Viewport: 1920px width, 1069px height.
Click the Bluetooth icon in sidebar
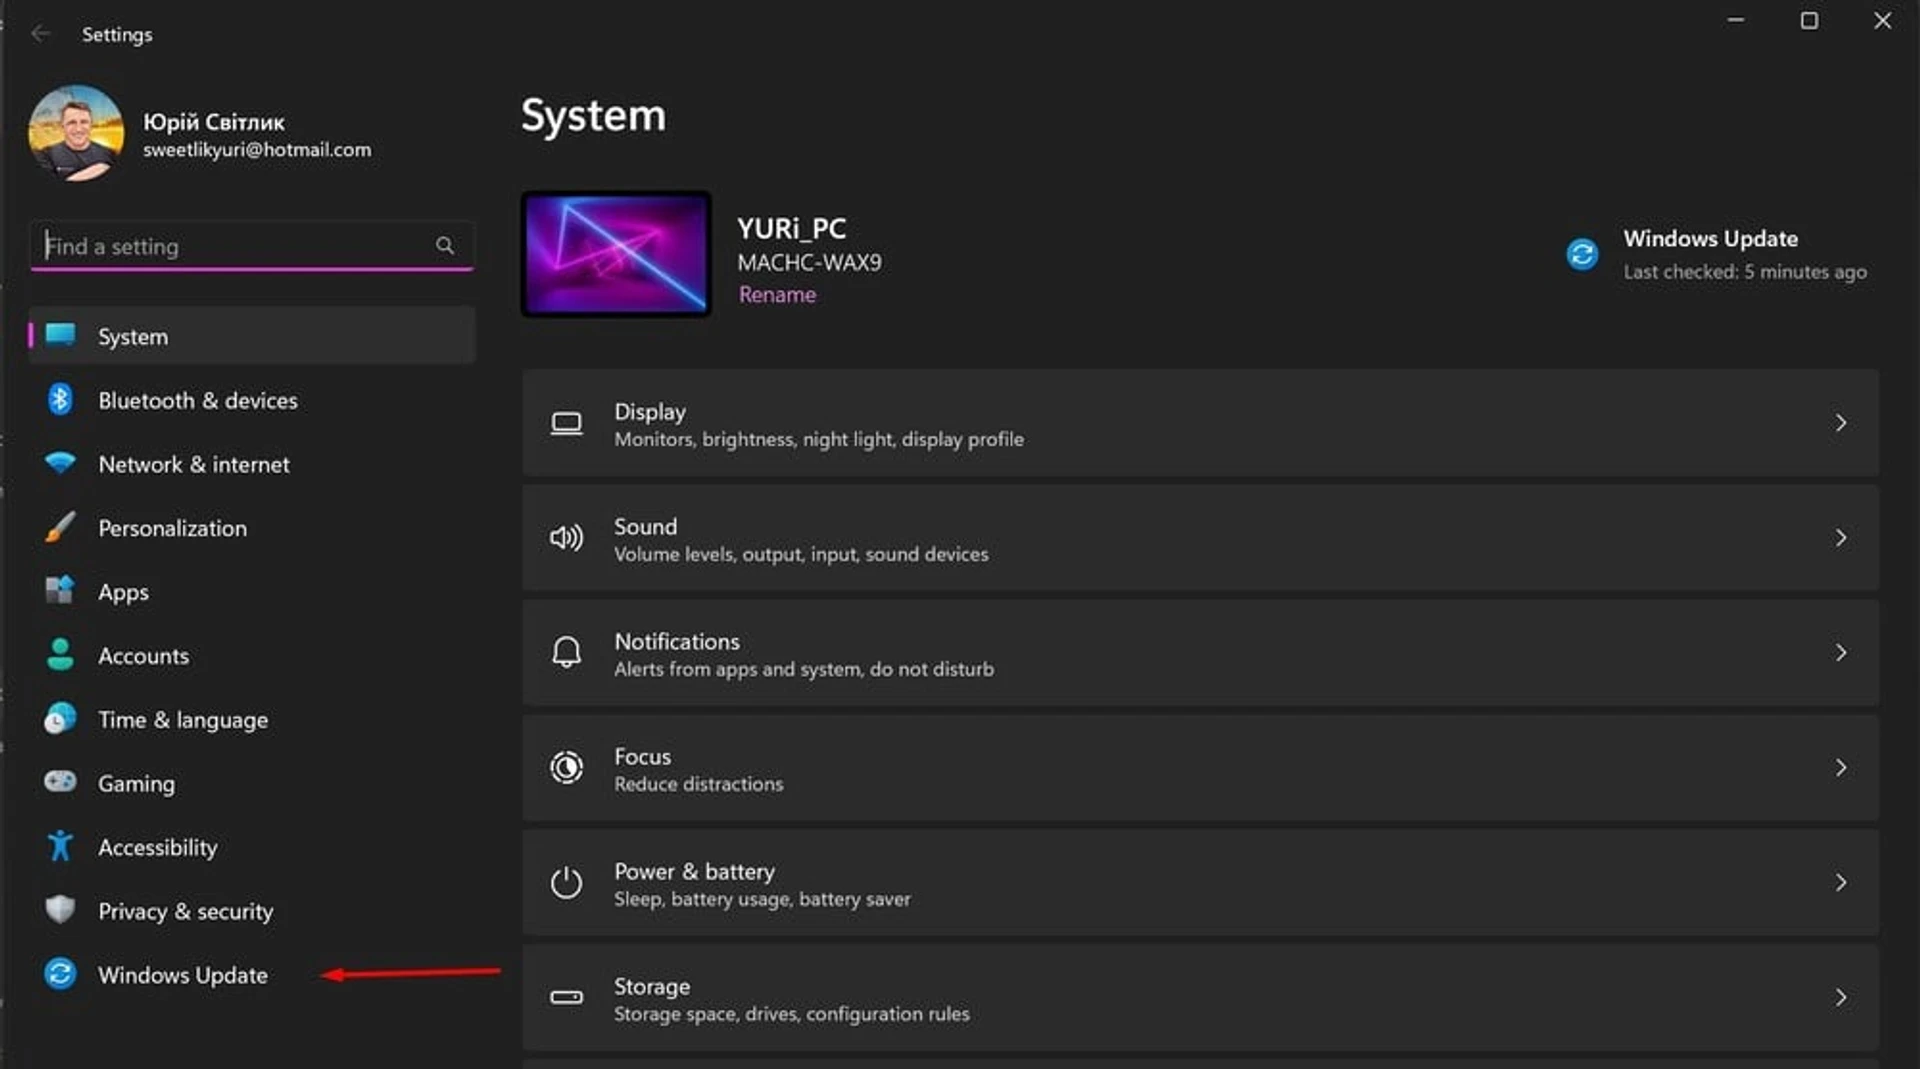tap(60, 399)
